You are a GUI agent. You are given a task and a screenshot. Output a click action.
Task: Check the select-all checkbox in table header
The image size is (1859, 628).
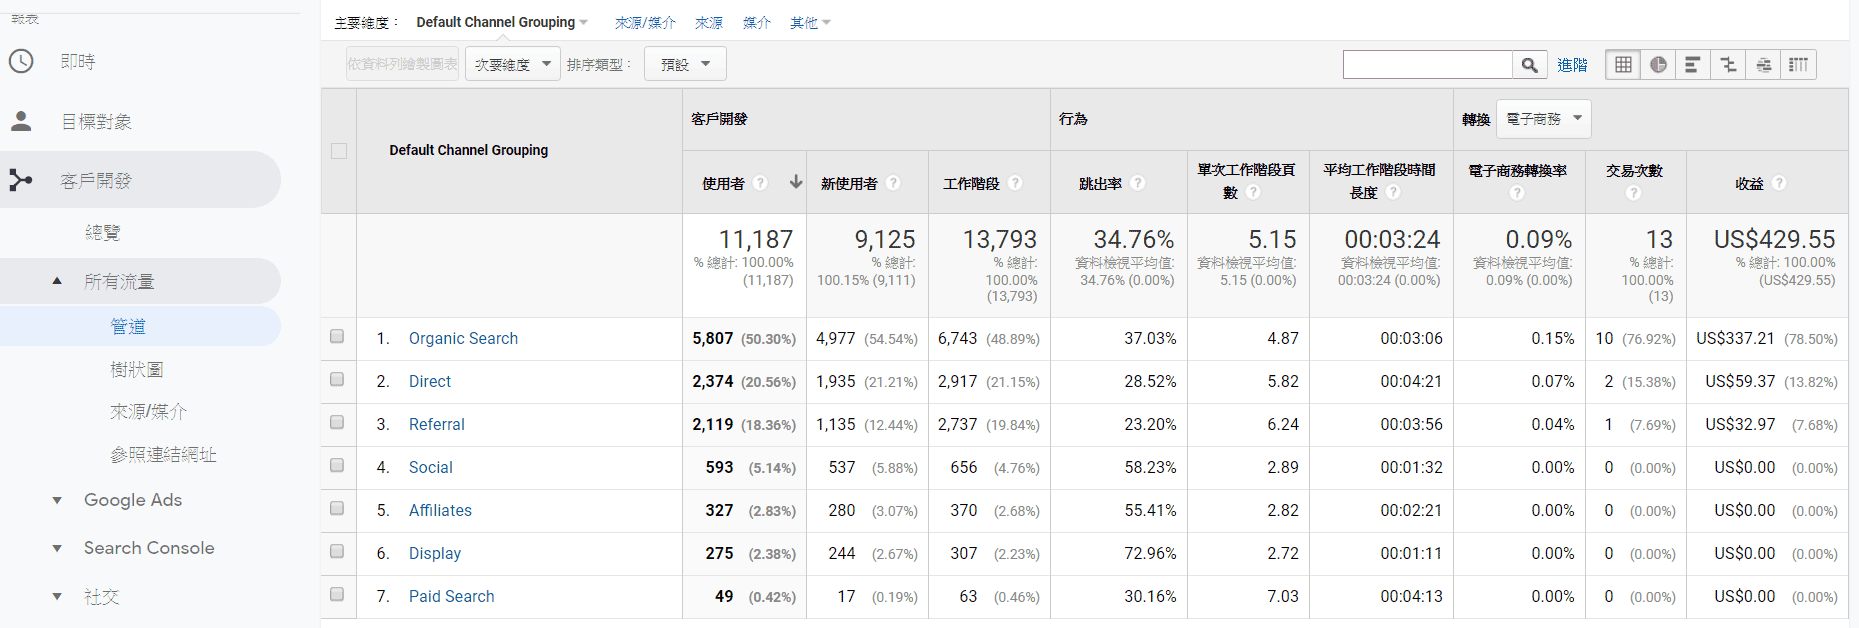(339, 151)
